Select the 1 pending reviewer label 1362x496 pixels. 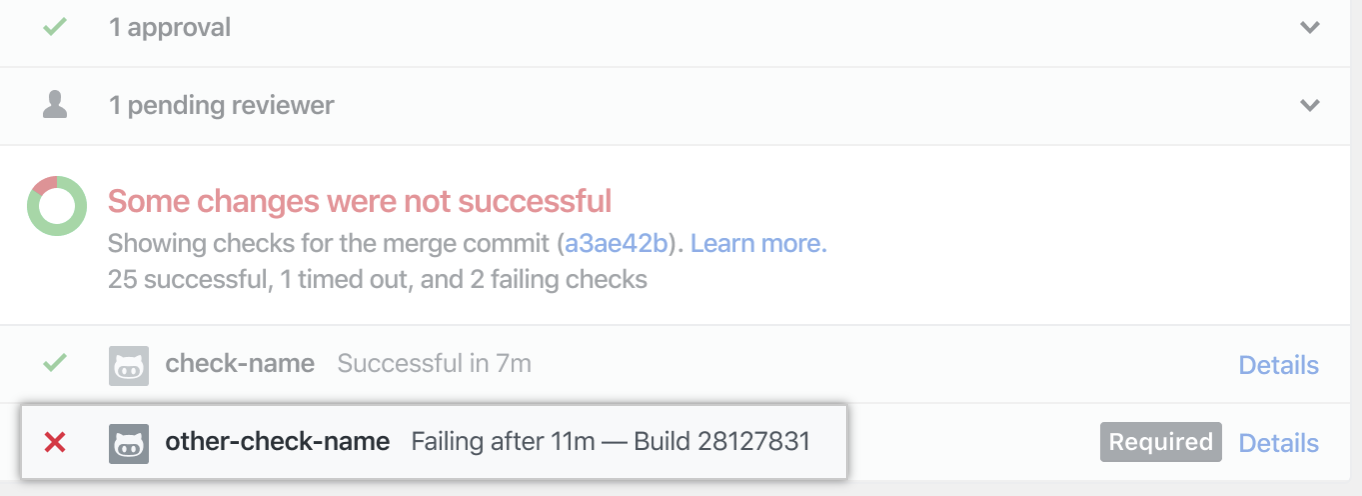click(x=221, y=104)
